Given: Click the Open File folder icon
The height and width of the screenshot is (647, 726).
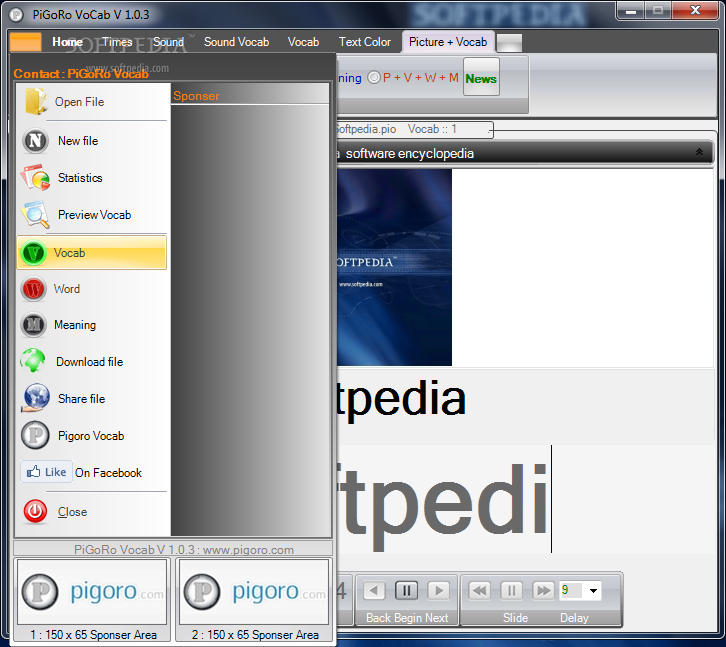Looking at the screenshot, I should click(36, 101).
